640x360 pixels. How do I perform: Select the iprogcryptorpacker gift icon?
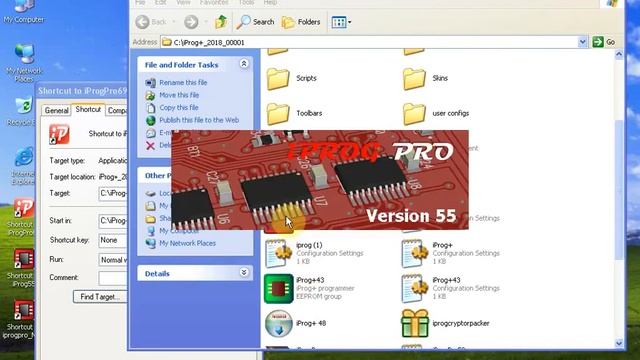click(x=415, y=323)
